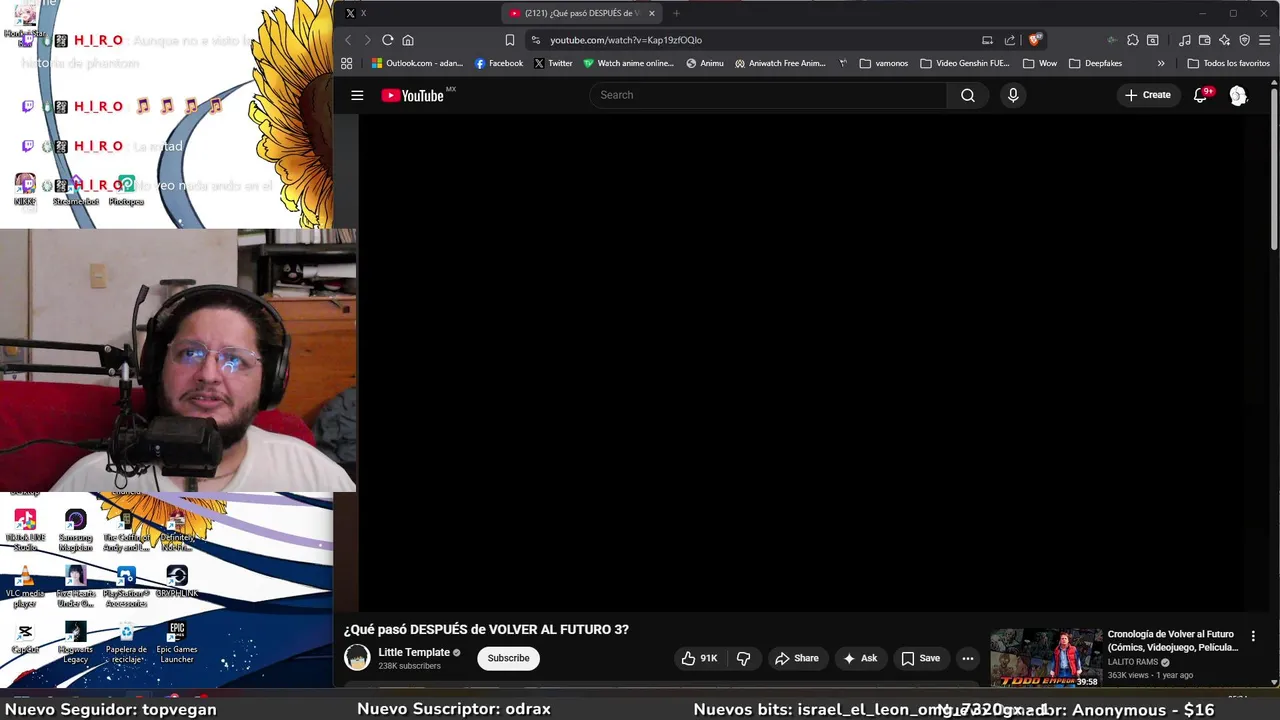Click the Create button on YouTube

[x=1148, y=95]
